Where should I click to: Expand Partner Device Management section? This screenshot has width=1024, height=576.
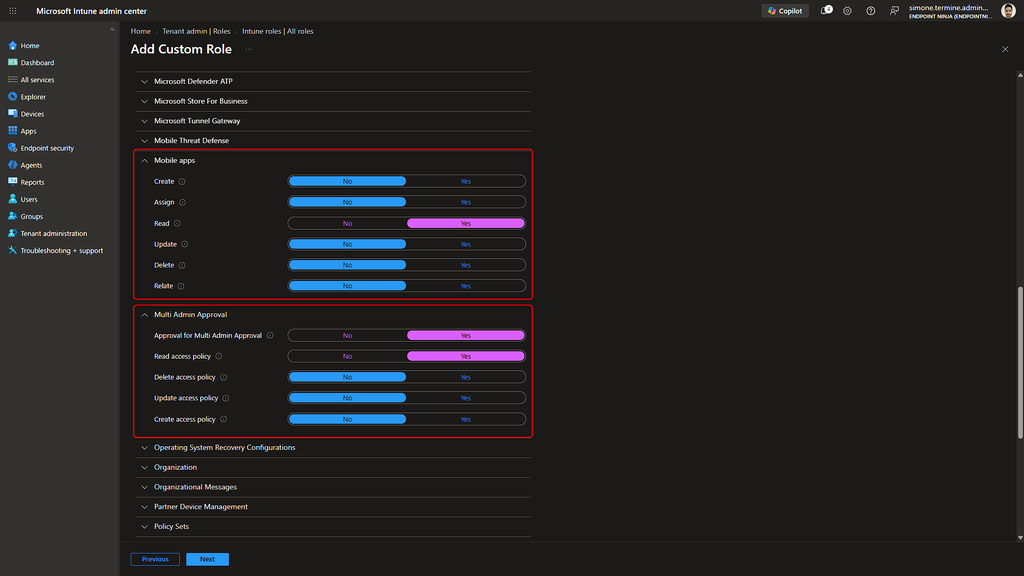pyautogui.click(x=332, y=507)
